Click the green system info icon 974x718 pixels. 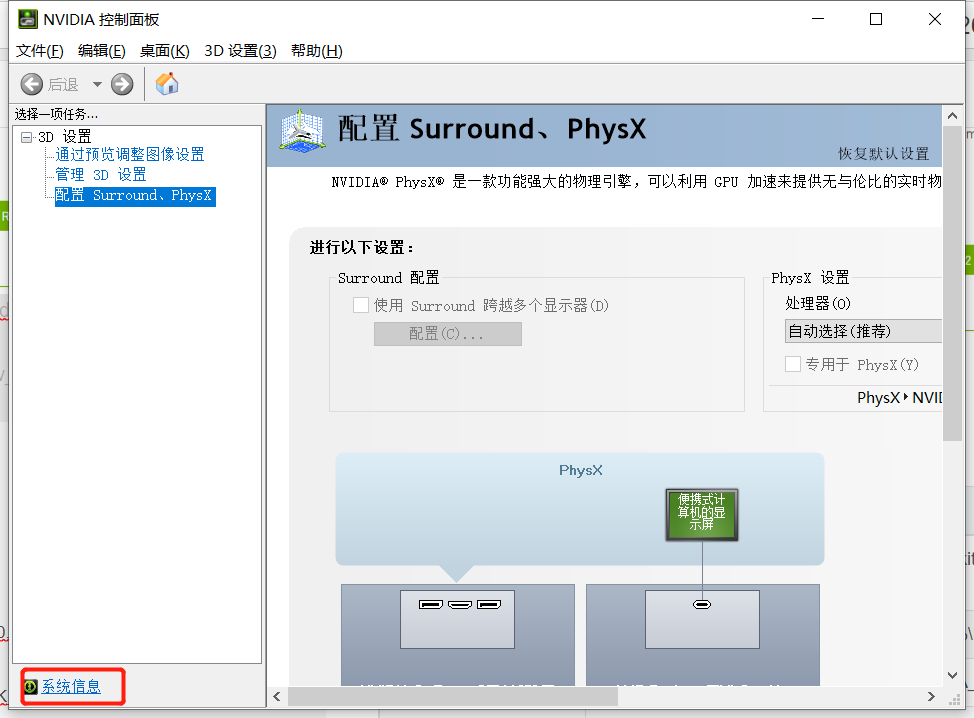point(30,686)
